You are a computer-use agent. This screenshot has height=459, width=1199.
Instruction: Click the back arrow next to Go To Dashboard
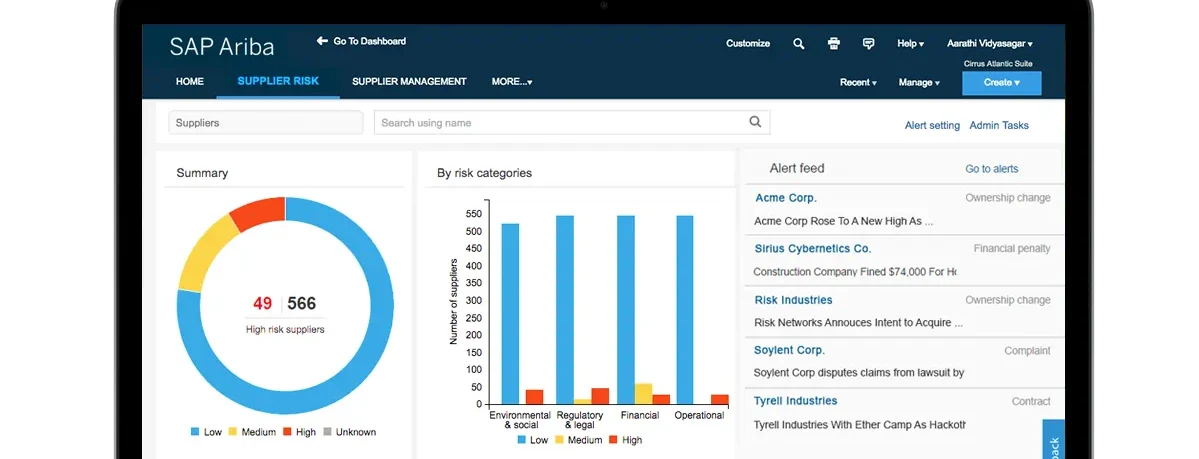(322, 41)
